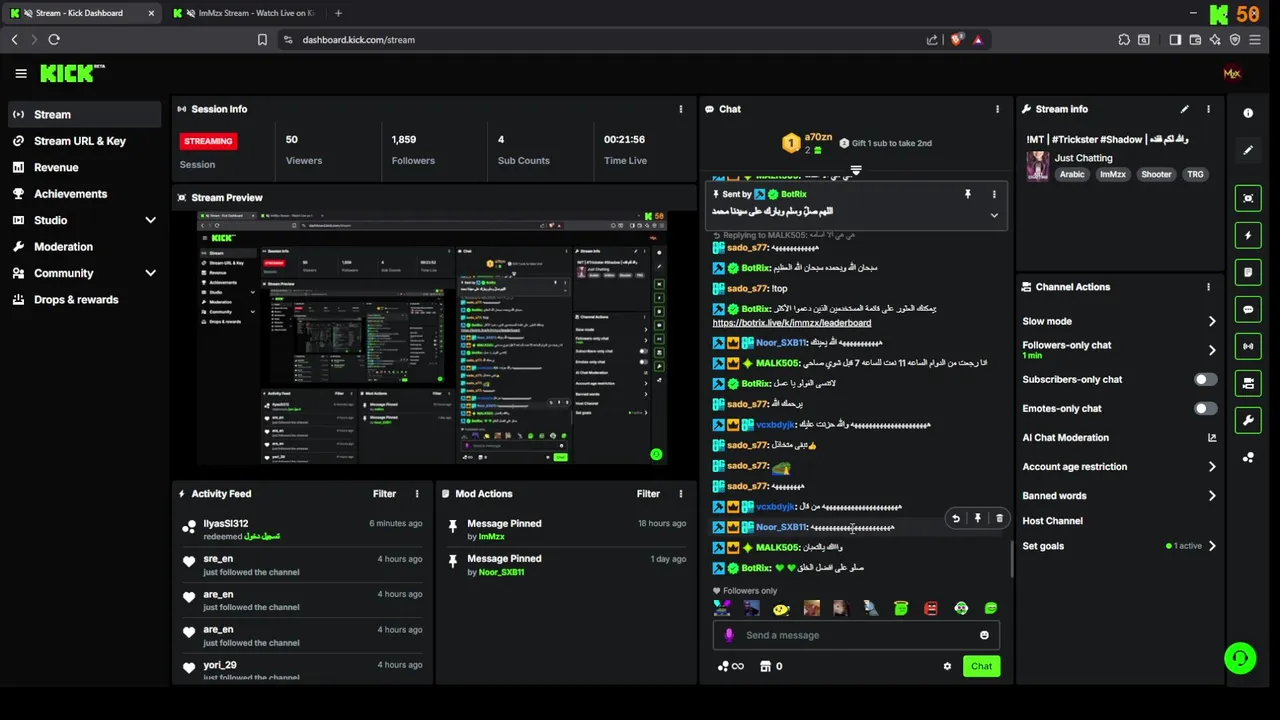The image size is (1280, 720).
Task: Open Chat panel three-dot menu
Action: (997, 109)
